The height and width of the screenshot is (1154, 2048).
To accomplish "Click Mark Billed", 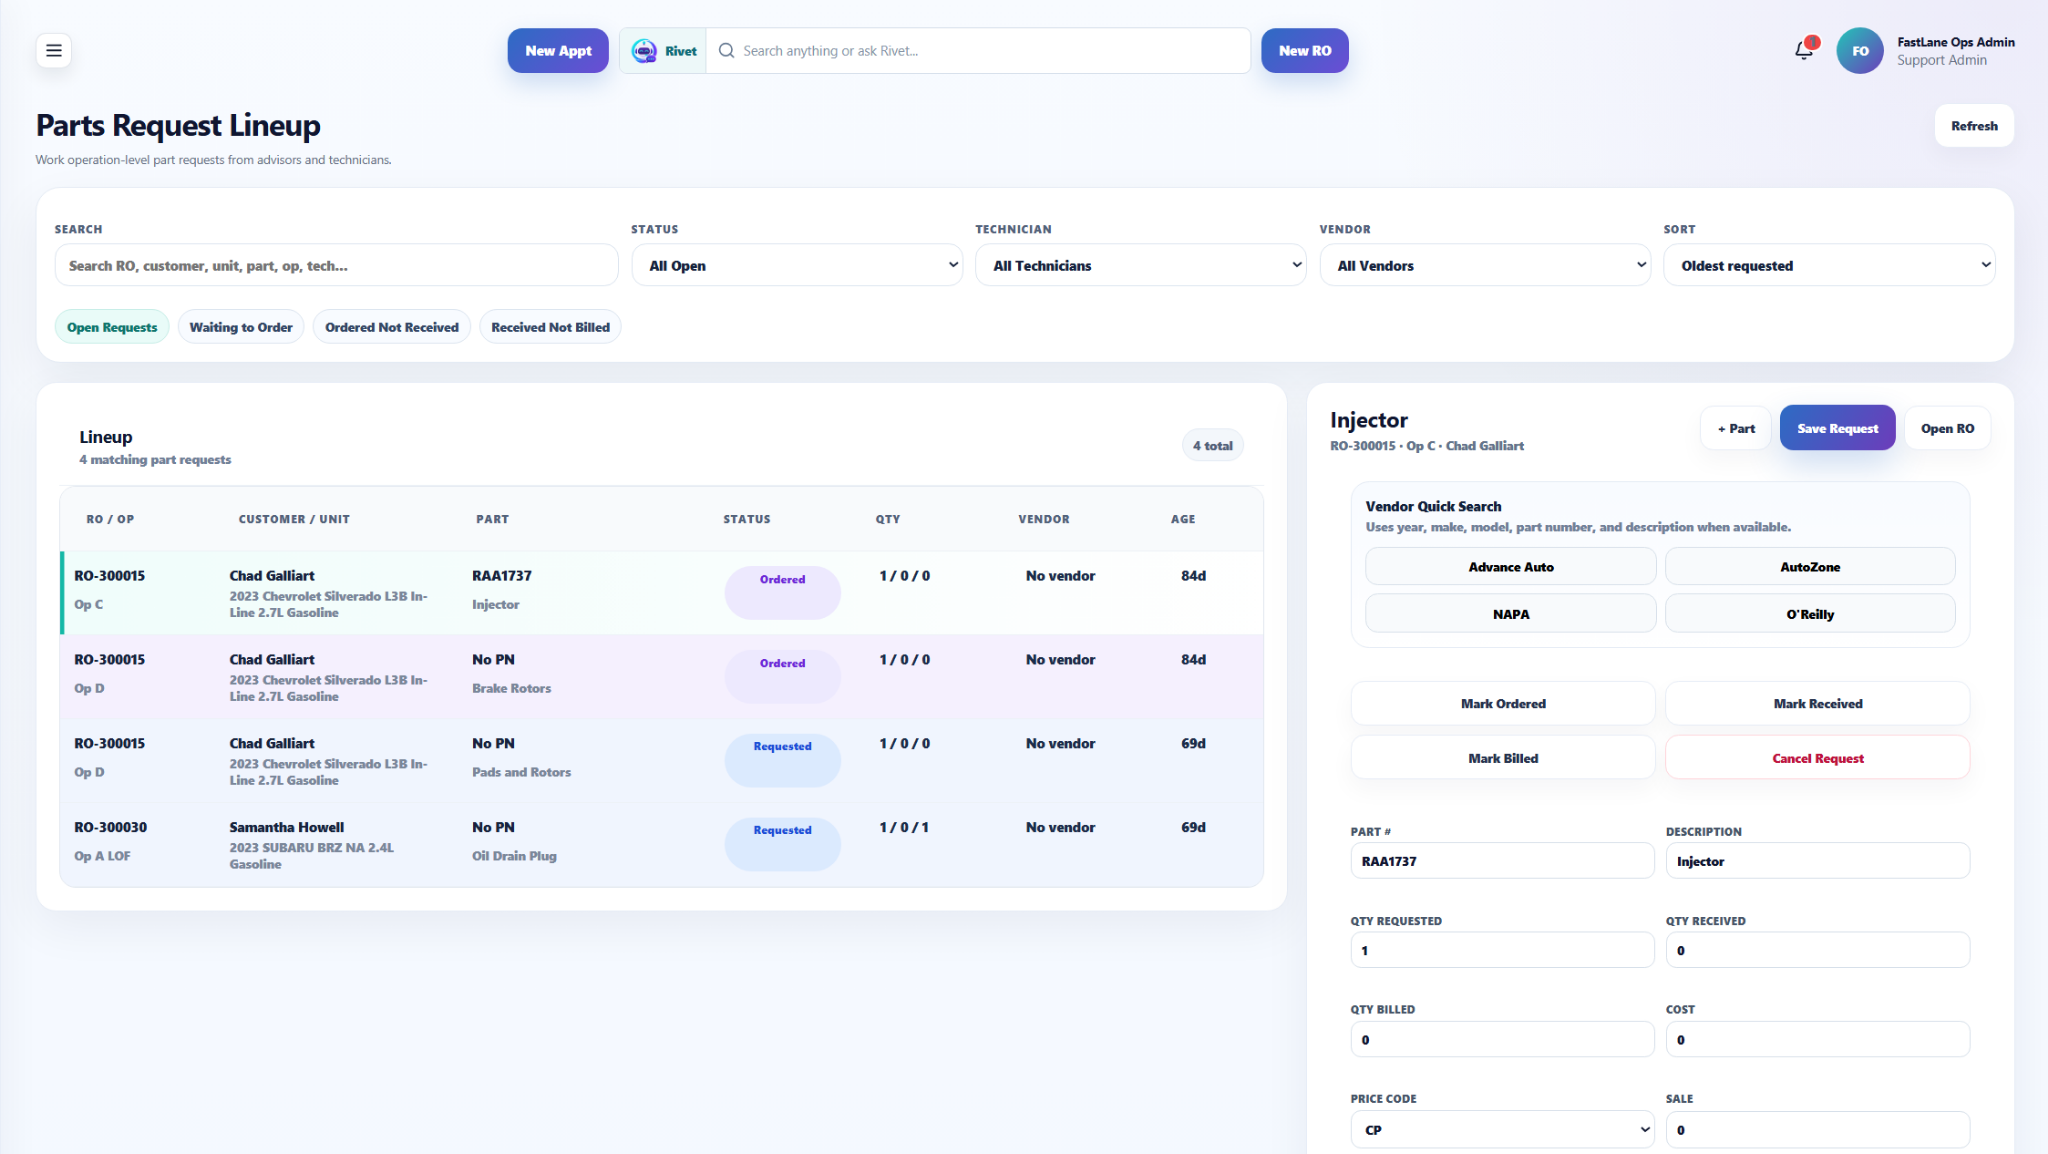I will coord(1503,758).
